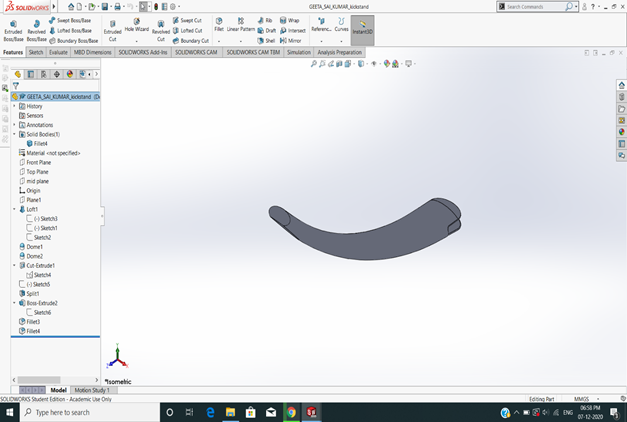The width and height of the screenshot is (627, 422).
Task: Select Fillet4 at the bottom of the tree
Action: (x=30, y=331)
